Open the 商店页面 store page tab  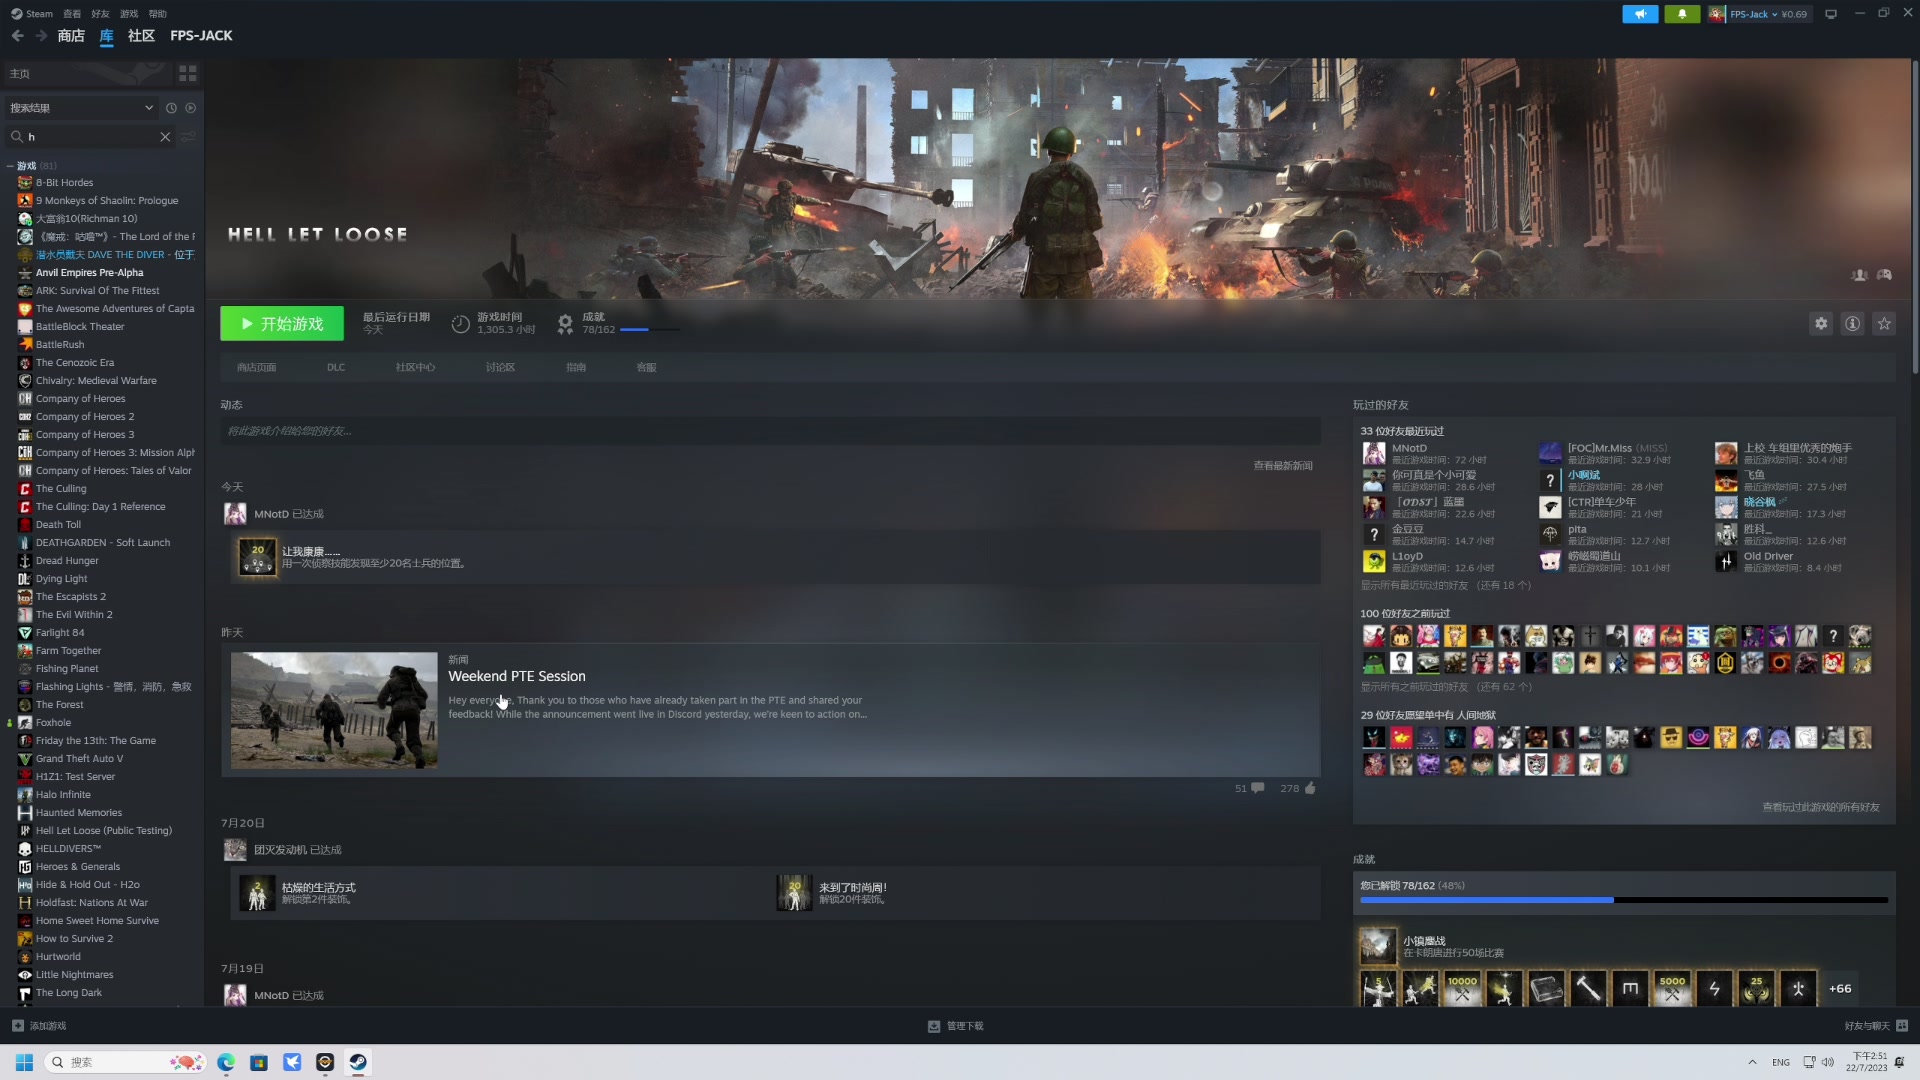coord(256,368)
